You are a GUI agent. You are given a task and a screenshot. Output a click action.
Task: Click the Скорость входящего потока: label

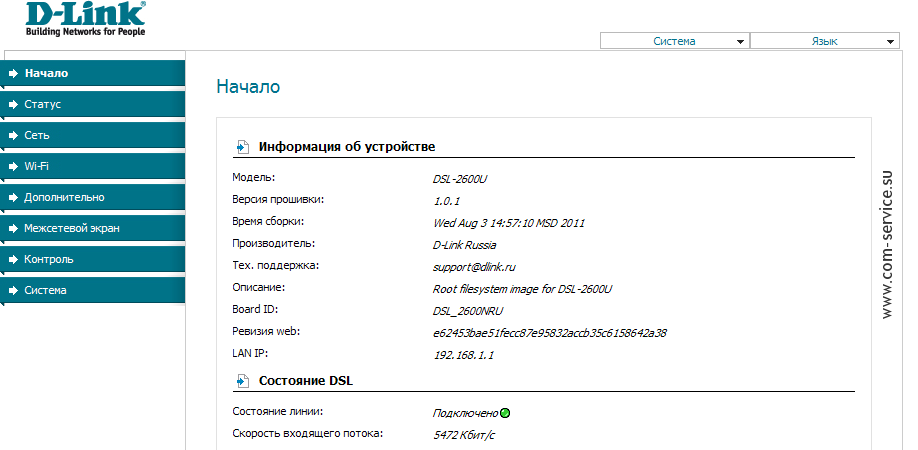[x=307, y=434]
